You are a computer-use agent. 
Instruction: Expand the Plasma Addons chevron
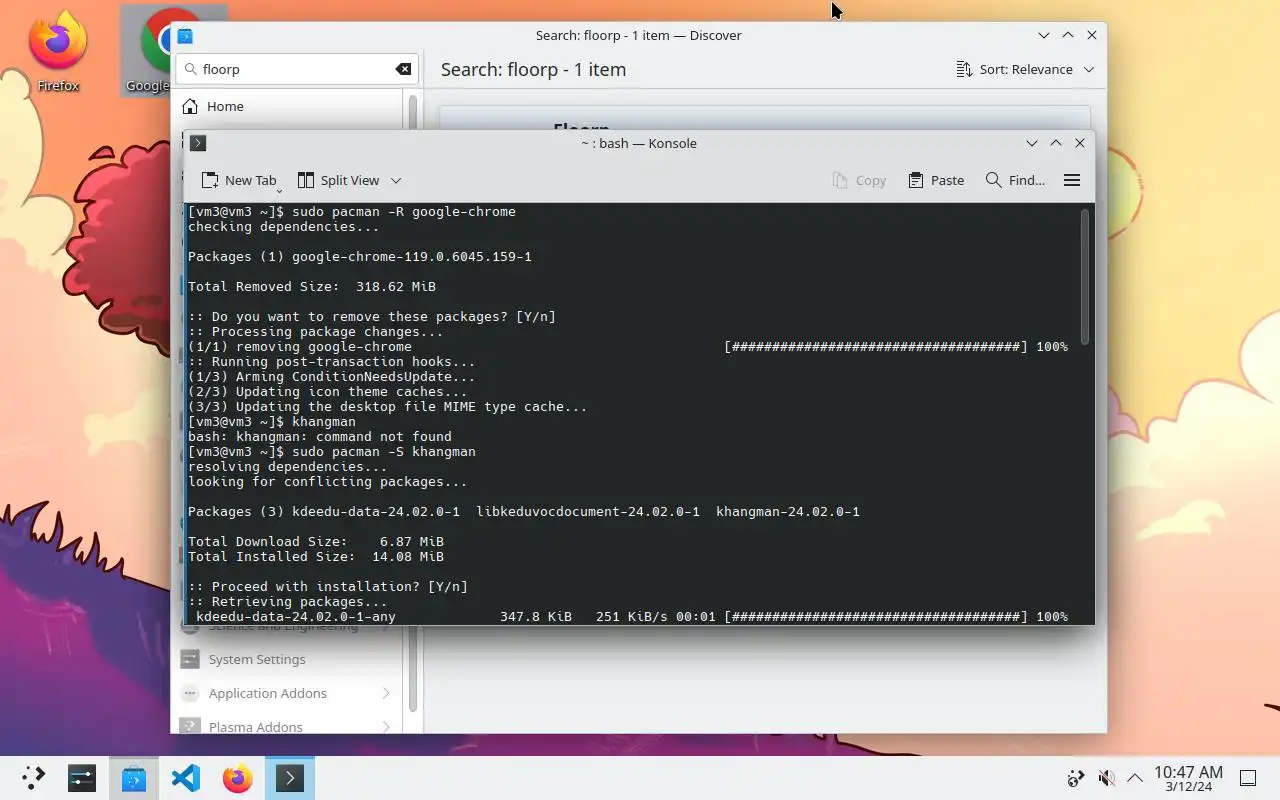pos(386,726)
